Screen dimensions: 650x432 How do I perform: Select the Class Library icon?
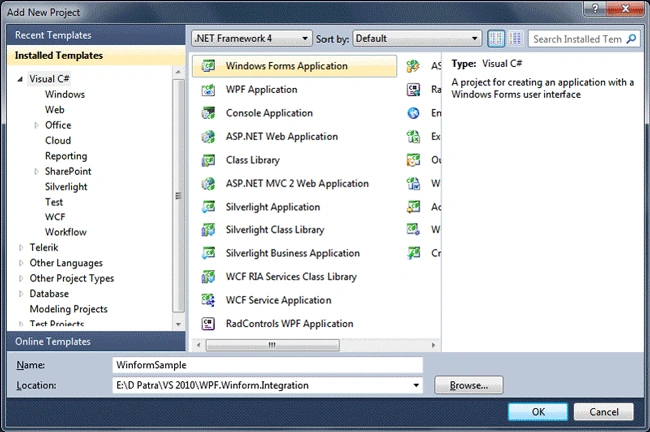208,160
